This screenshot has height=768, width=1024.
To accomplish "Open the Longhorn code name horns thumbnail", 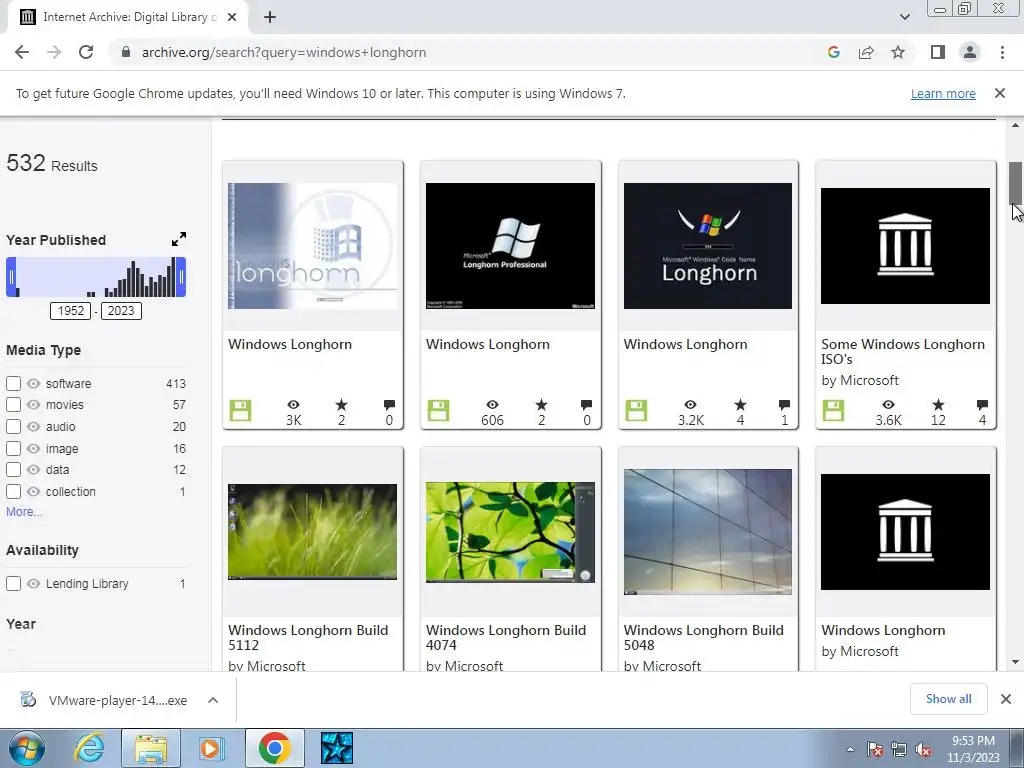I will 708,246.
